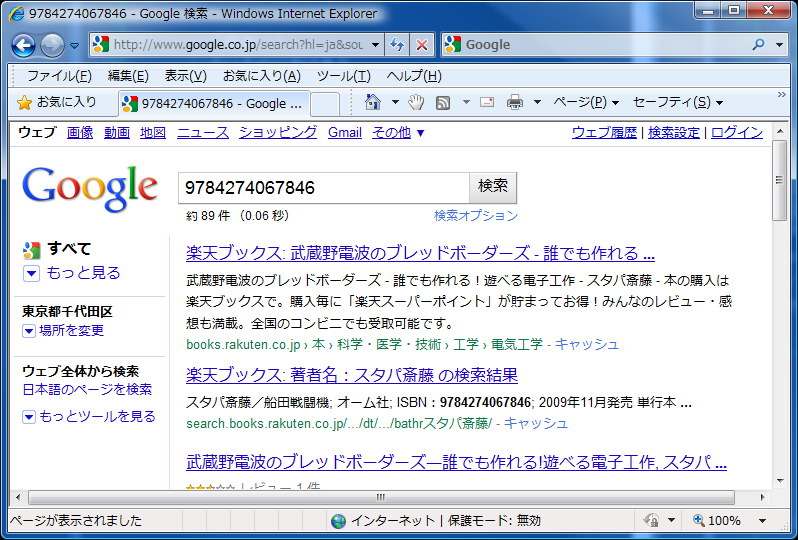The height and width of the screenshot is (540, 798).
Task: Open the ウェブ履歴 link
Action: (604, 133)
